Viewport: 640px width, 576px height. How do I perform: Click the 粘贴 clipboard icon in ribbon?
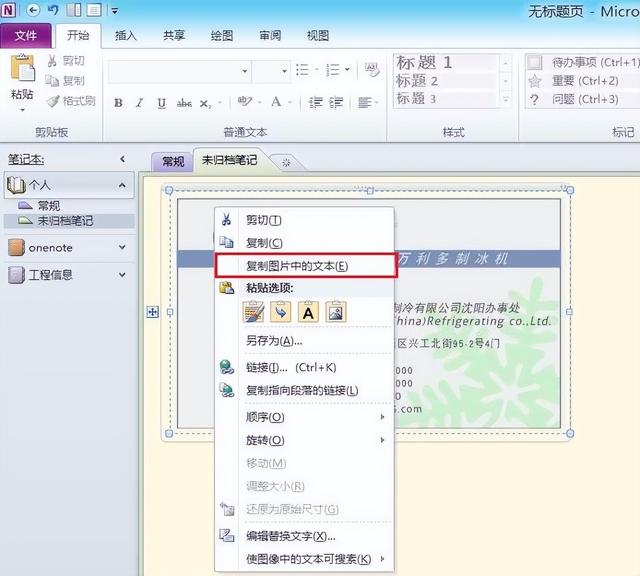click(x=22, y=67)
